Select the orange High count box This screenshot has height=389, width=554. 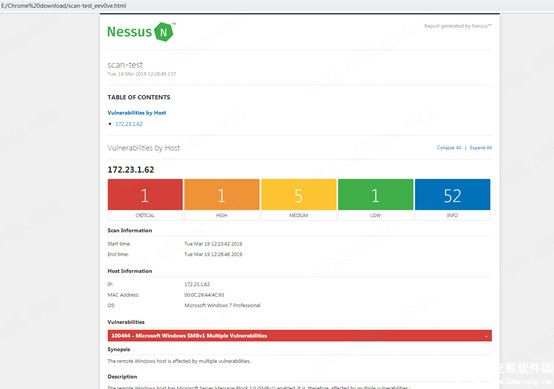tap(222, 194)
